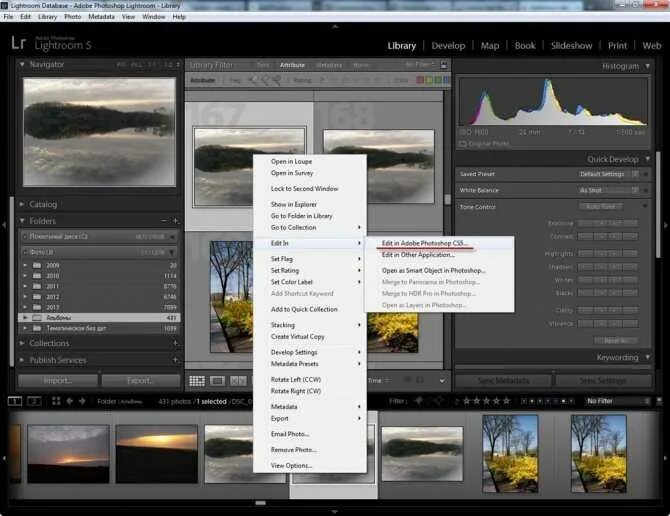Select the 2013 folder row

pyautogui.click(x=100, y=307)
